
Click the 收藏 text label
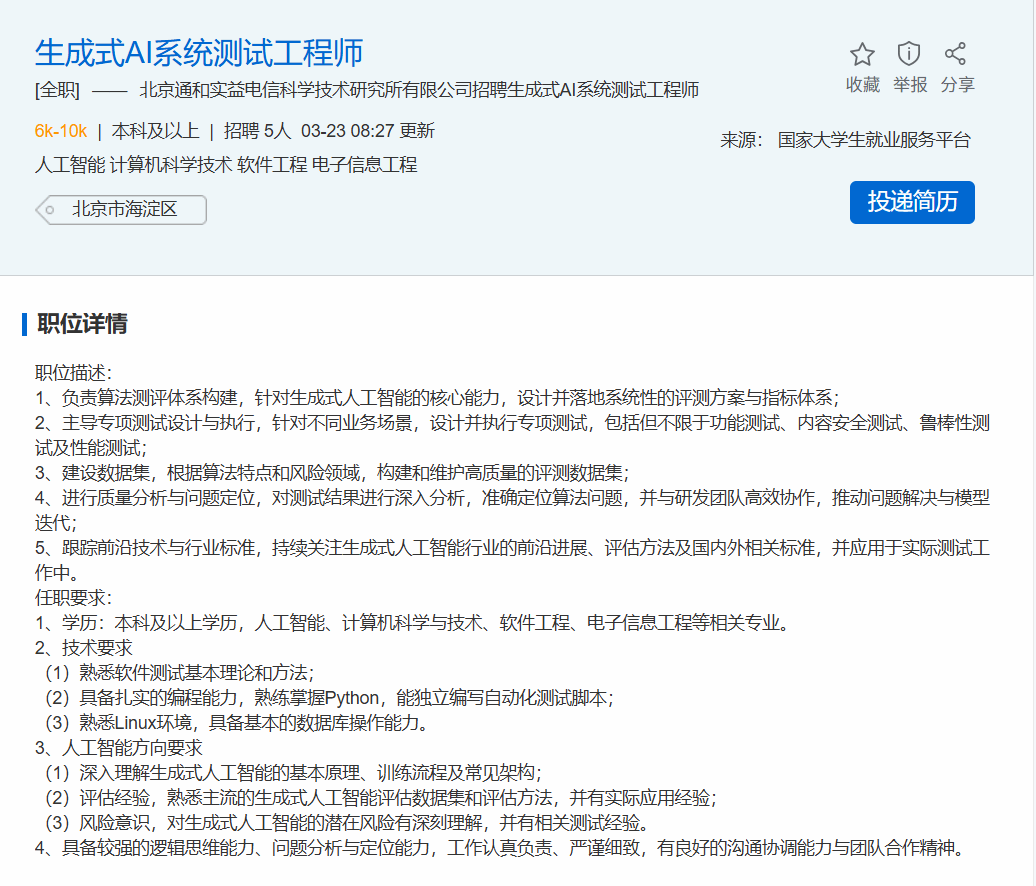click(x=862, y=85)
